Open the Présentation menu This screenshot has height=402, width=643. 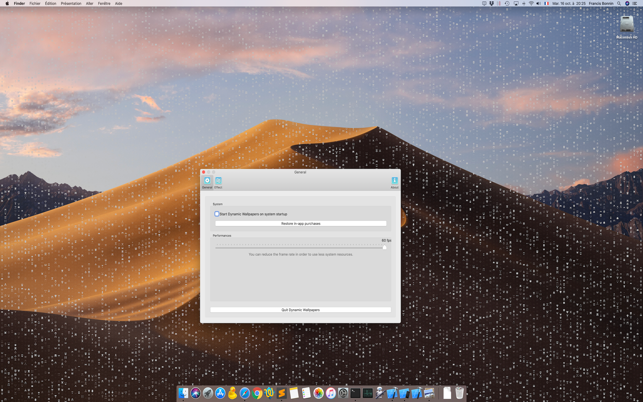71,3
